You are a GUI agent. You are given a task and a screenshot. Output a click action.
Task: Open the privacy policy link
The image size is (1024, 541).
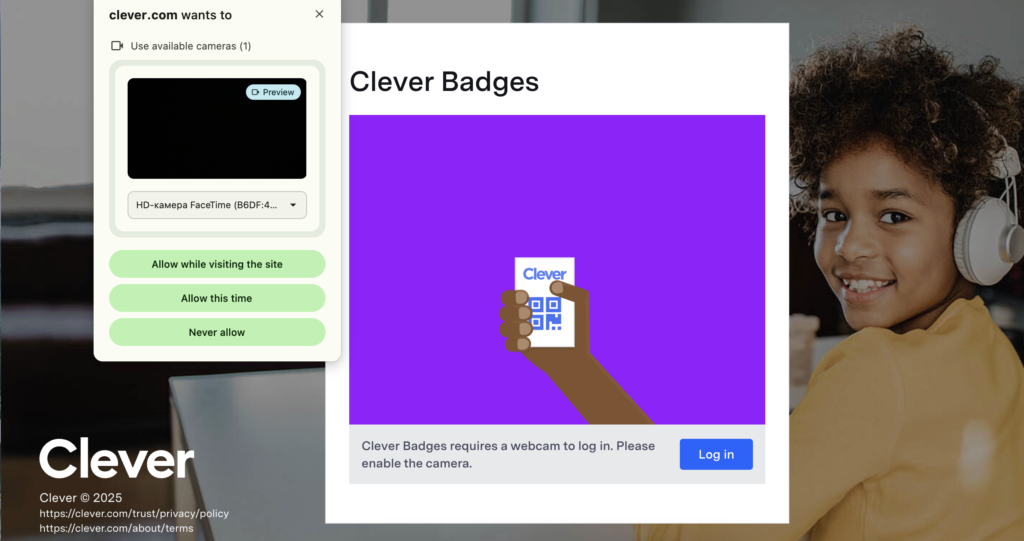click(134, 514)
